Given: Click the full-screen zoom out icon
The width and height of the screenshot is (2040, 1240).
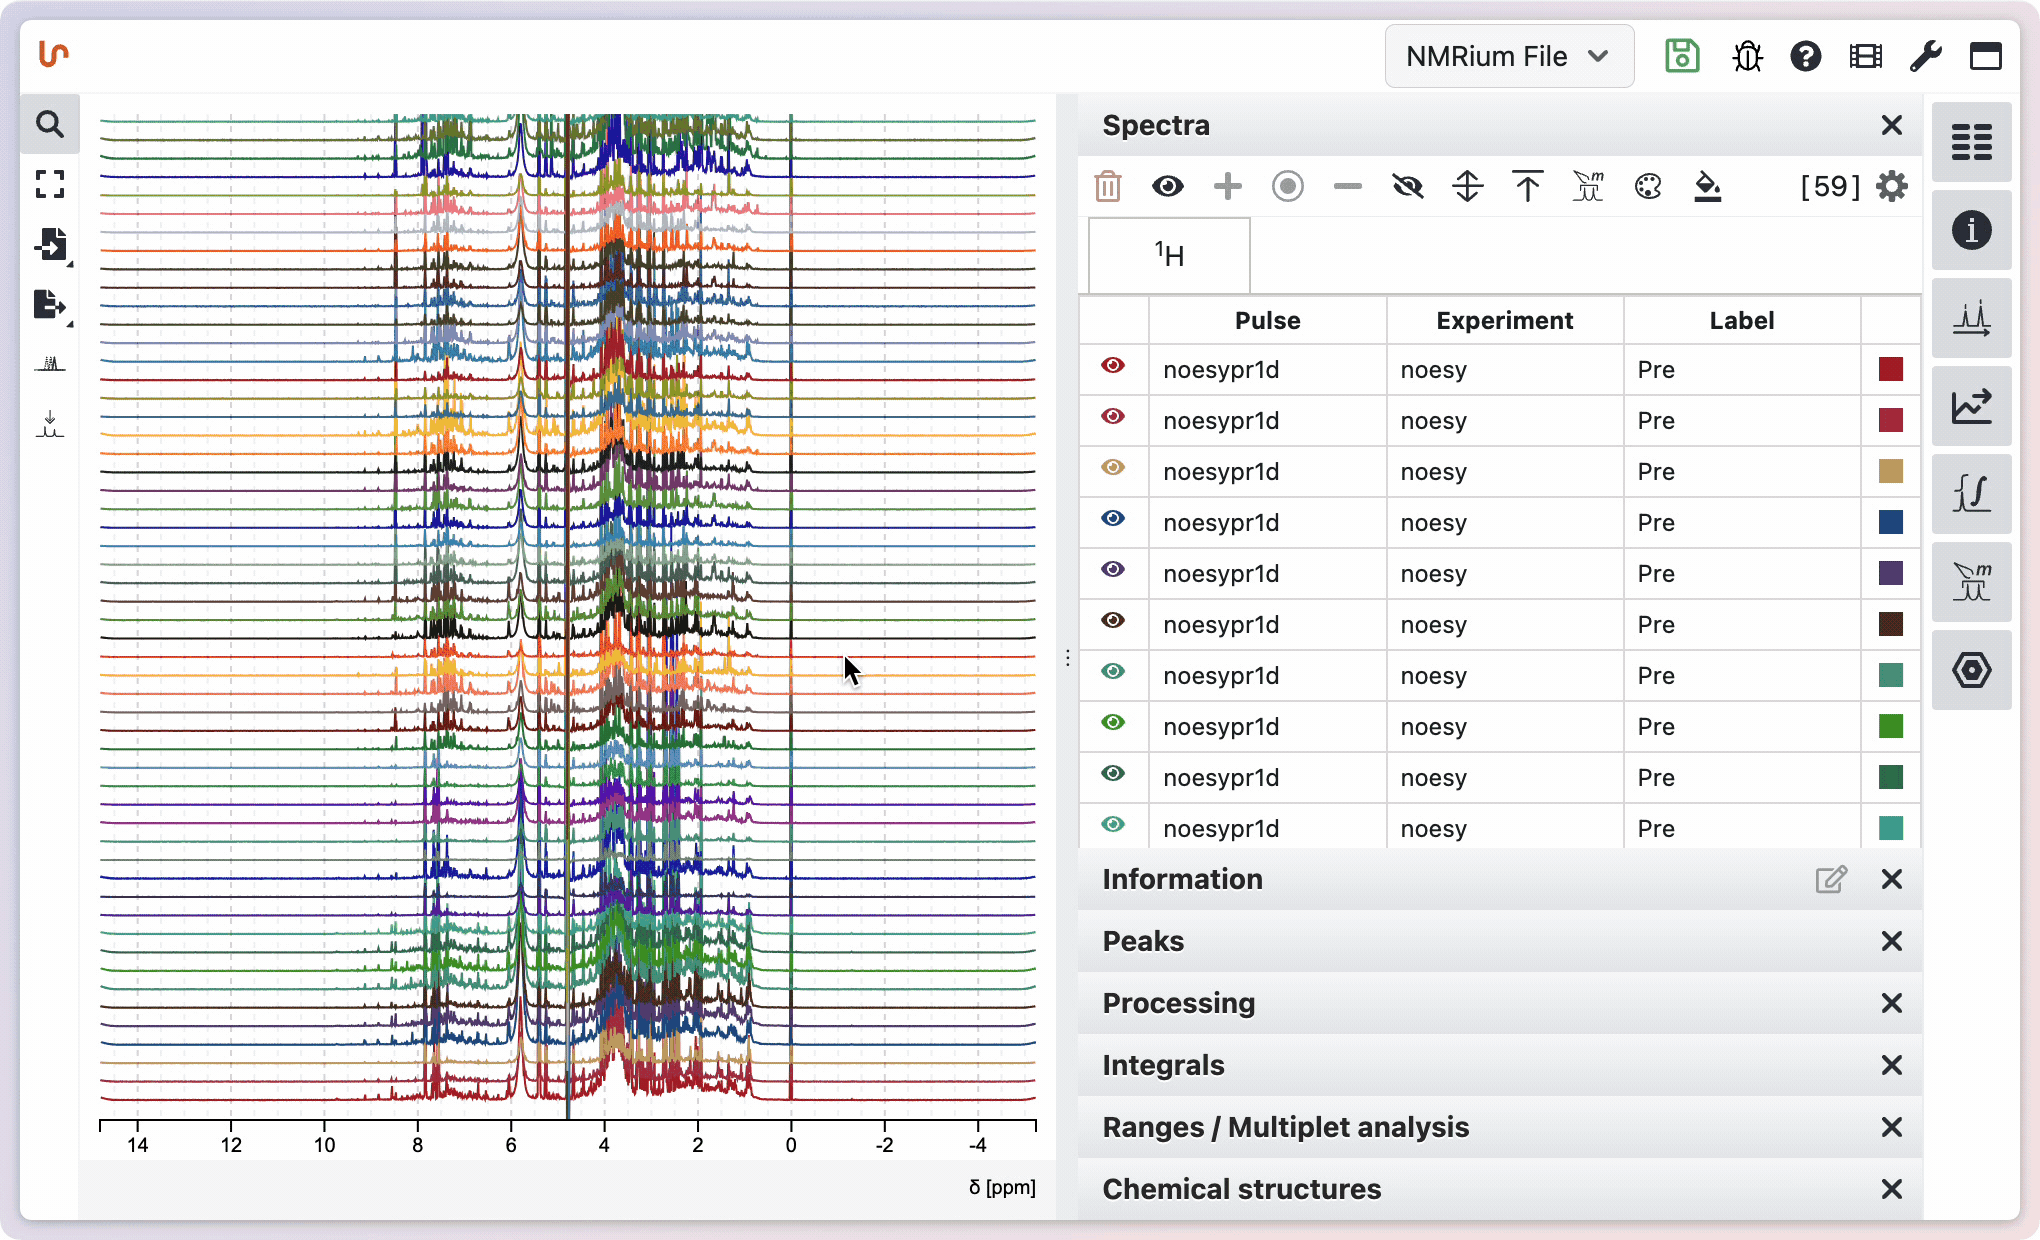Looking at the screenshot, I should click(x=49, y=184).
